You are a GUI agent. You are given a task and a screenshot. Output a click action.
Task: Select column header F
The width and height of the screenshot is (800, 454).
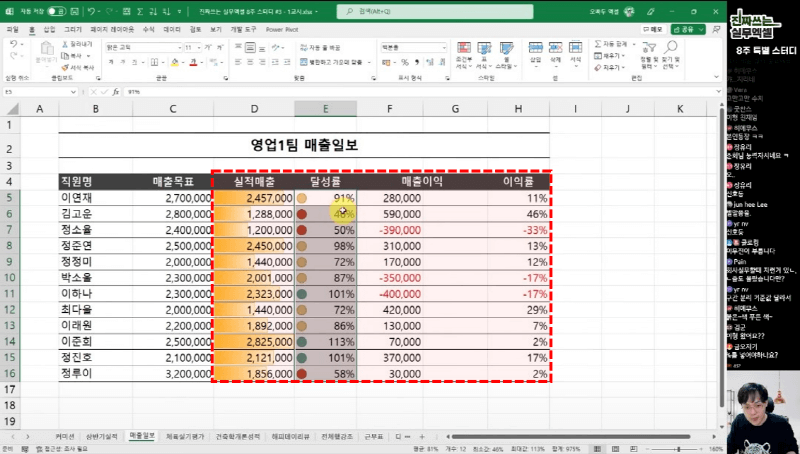(389, 109)
